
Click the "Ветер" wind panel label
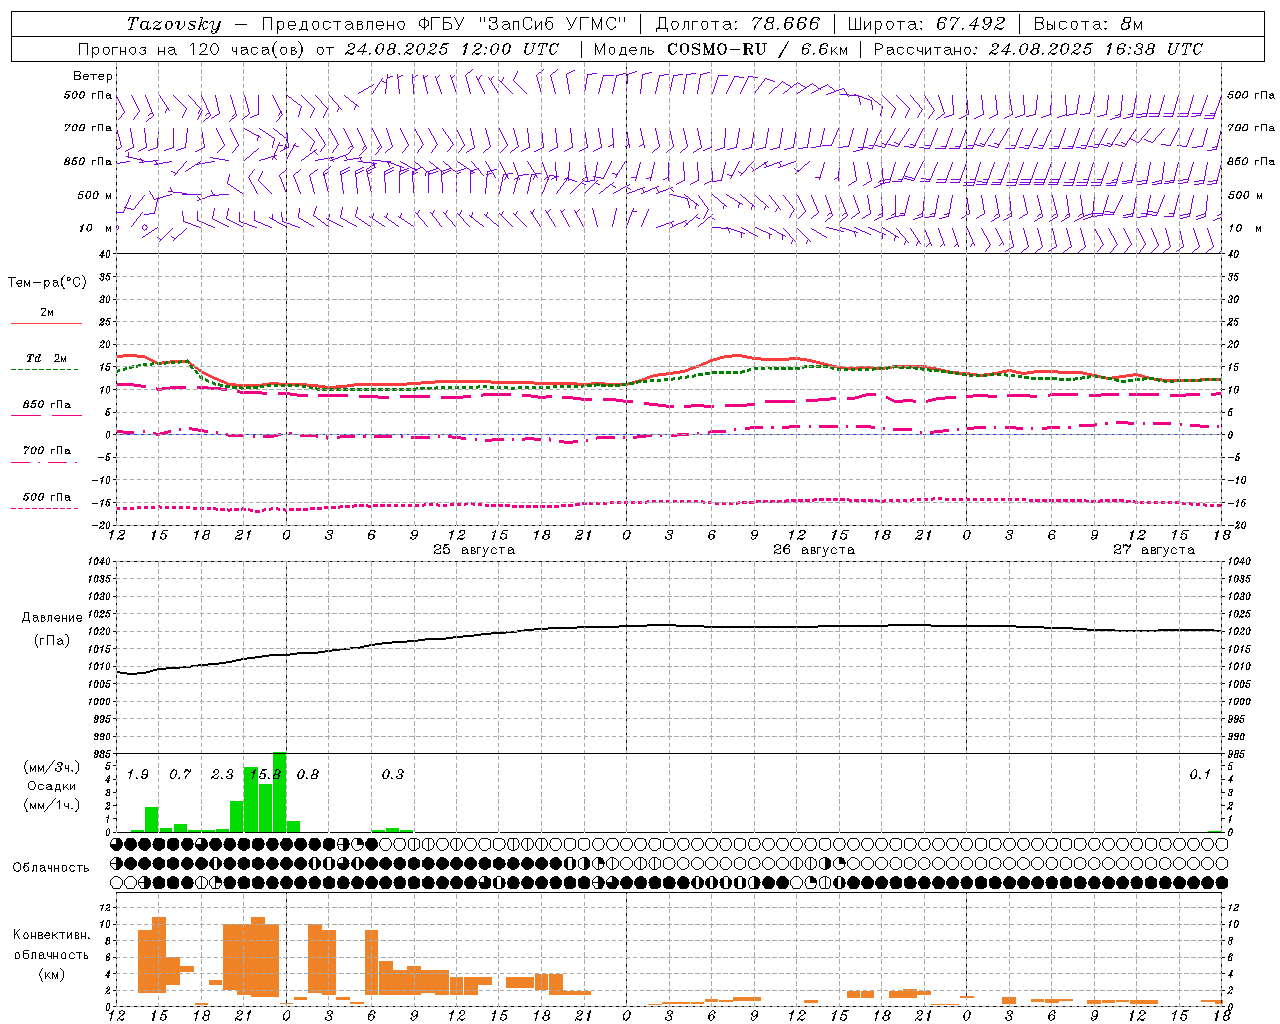(x=93, y=76)
